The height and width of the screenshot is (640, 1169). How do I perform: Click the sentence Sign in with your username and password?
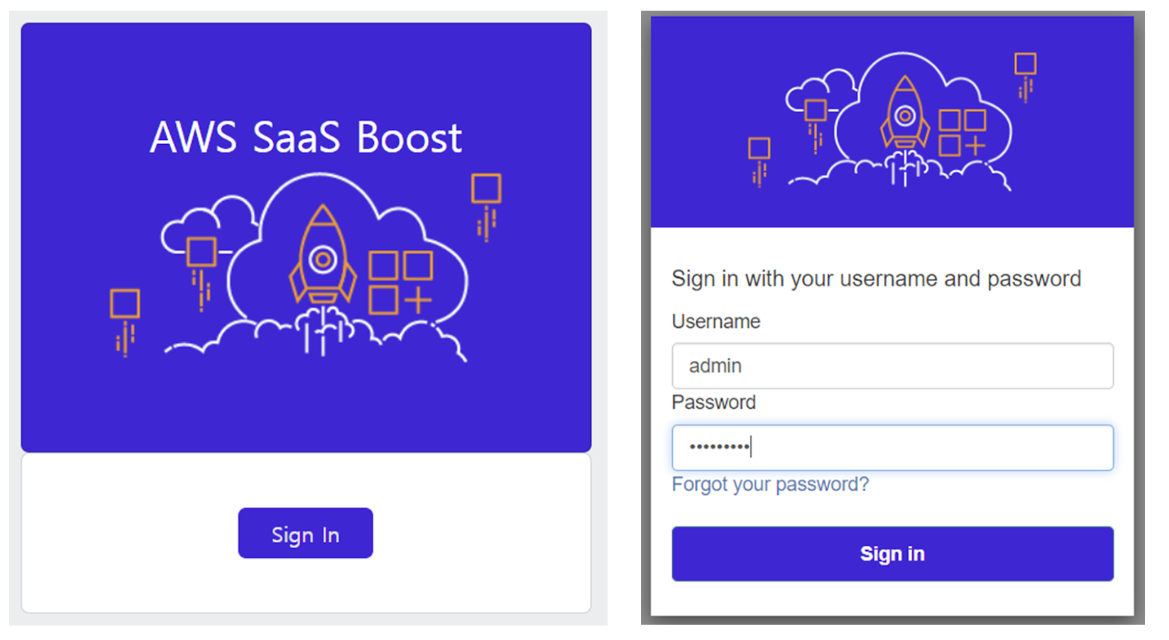click(x=877, y=279)
